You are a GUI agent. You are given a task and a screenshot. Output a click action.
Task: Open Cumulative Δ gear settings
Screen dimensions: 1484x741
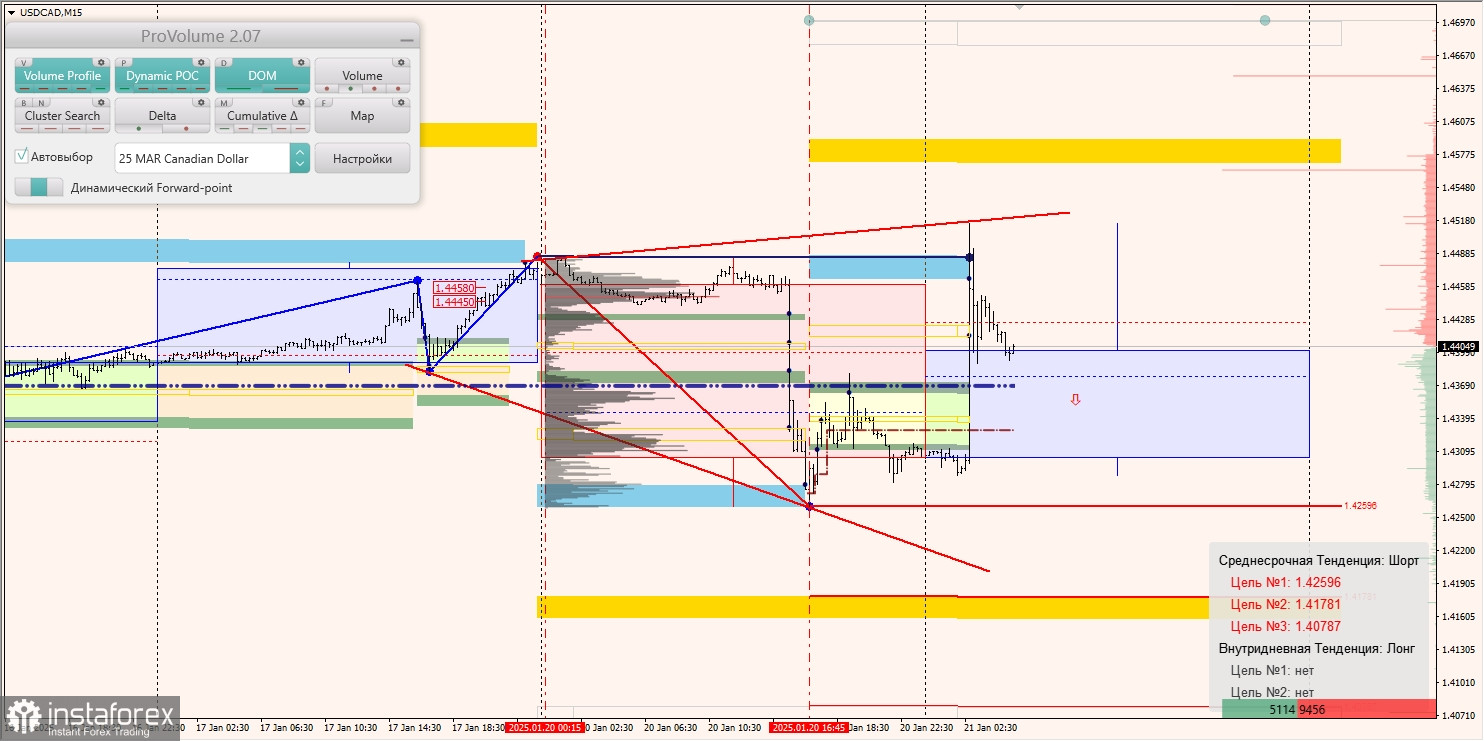pyautogui.click(x=301, y=102)
